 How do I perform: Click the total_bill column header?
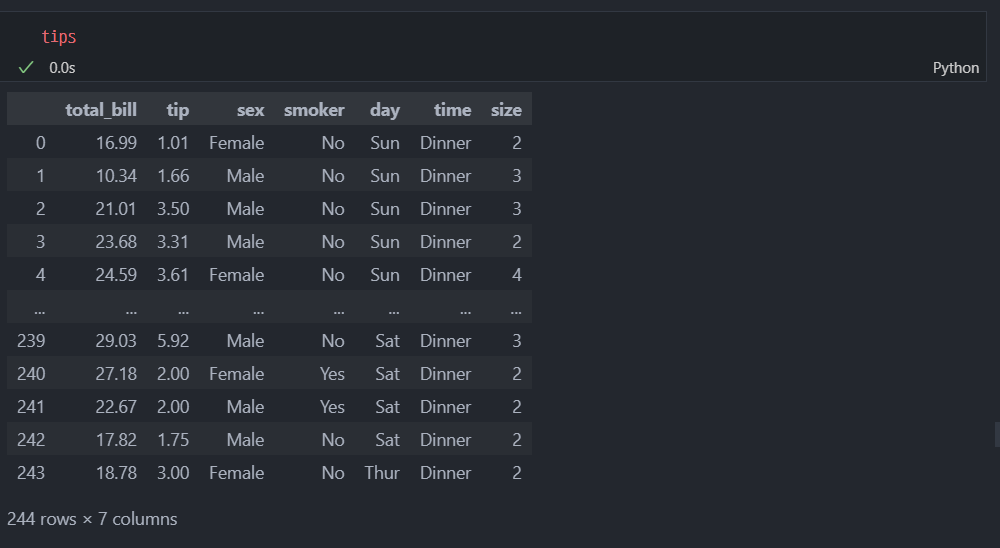pyautogui.click(x=101, y=110)
